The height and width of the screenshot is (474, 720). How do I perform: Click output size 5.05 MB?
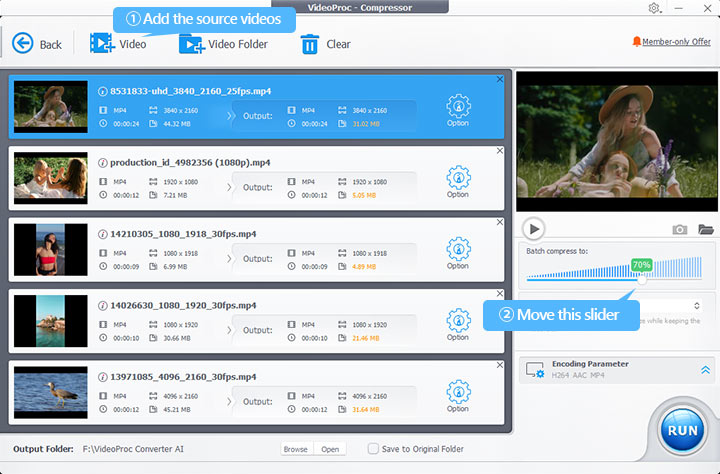click(364, 195)
